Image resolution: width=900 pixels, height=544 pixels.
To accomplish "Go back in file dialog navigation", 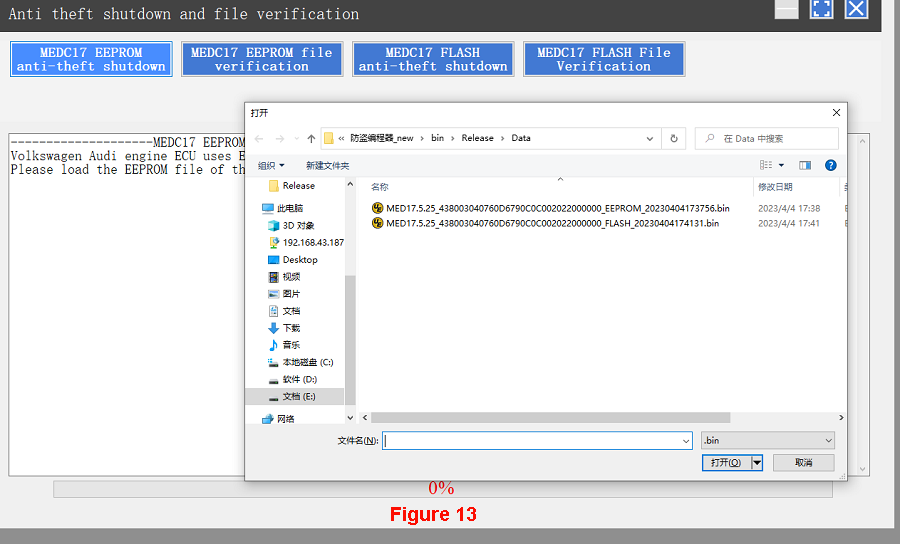I will [259, 138].
